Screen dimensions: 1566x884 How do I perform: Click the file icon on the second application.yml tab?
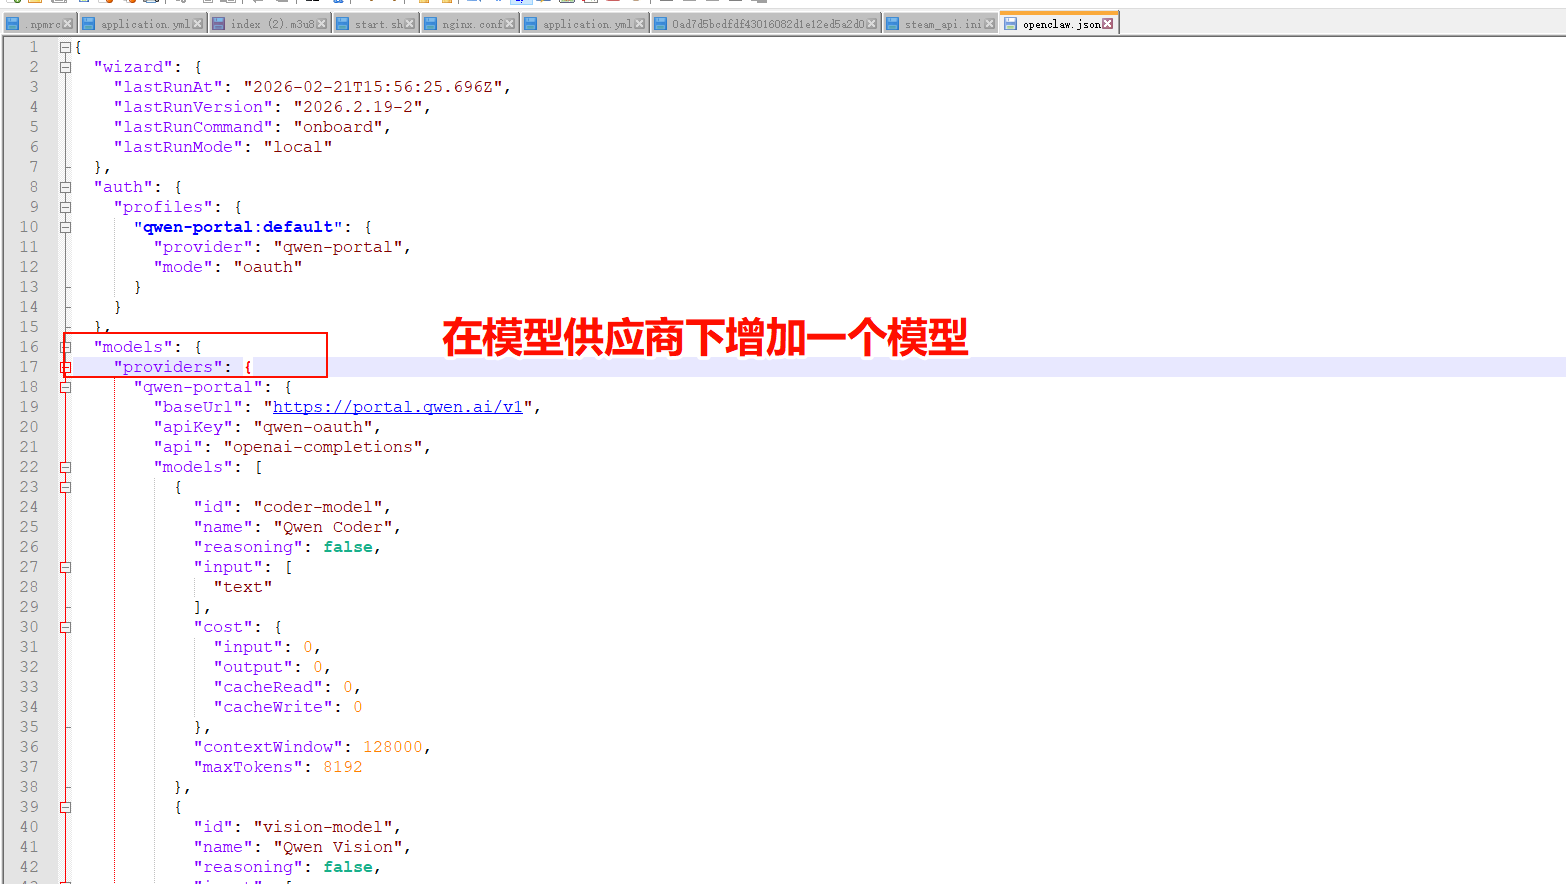(x=531, y=21)
